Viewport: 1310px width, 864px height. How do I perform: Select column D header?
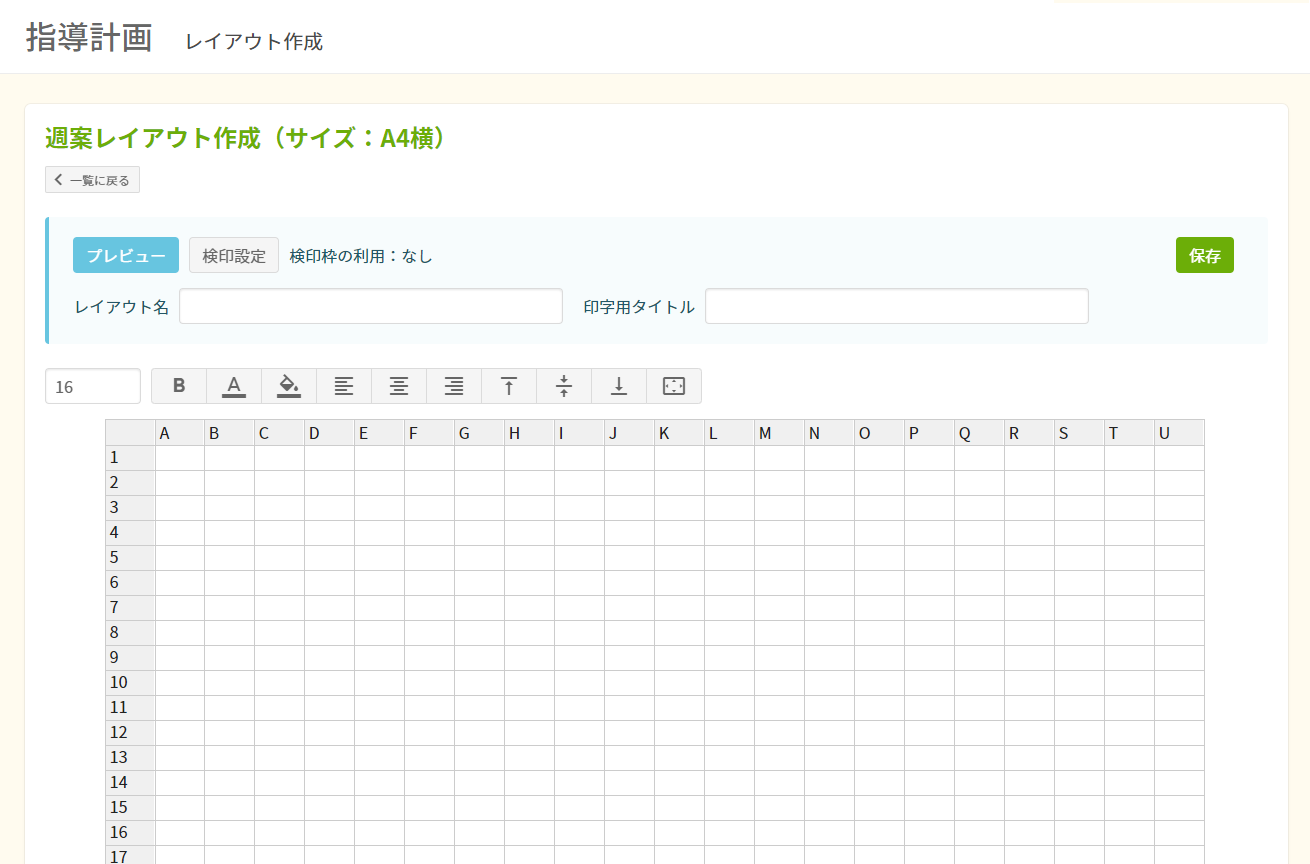(330, 433)
